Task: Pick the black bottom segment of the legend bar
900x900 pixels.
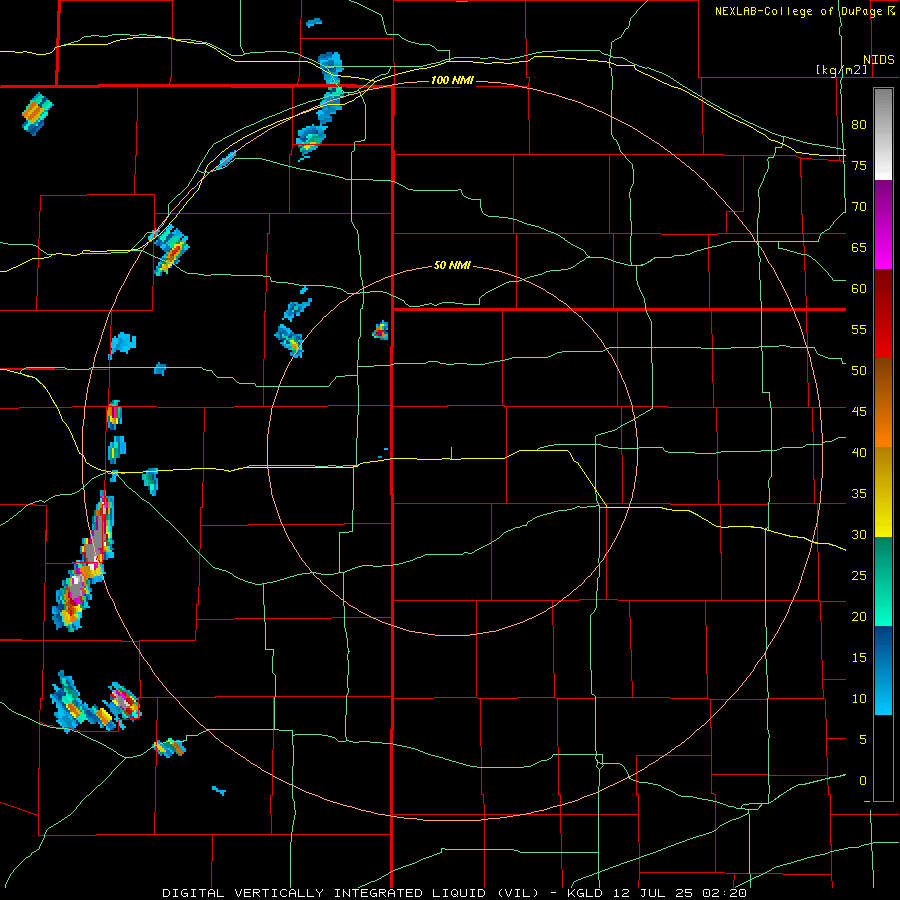Action: coord(883,757)
